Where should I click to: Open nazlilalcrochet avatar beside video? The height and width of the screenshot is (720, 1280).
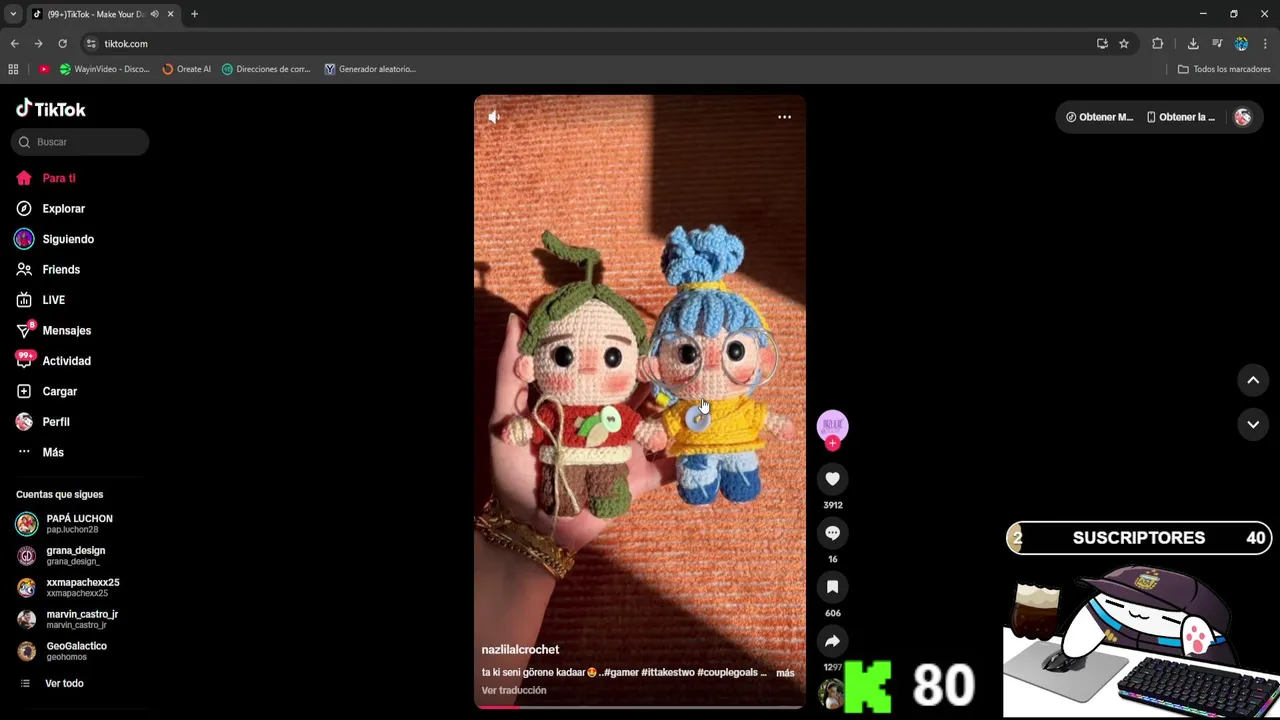[x=832, y=425]
